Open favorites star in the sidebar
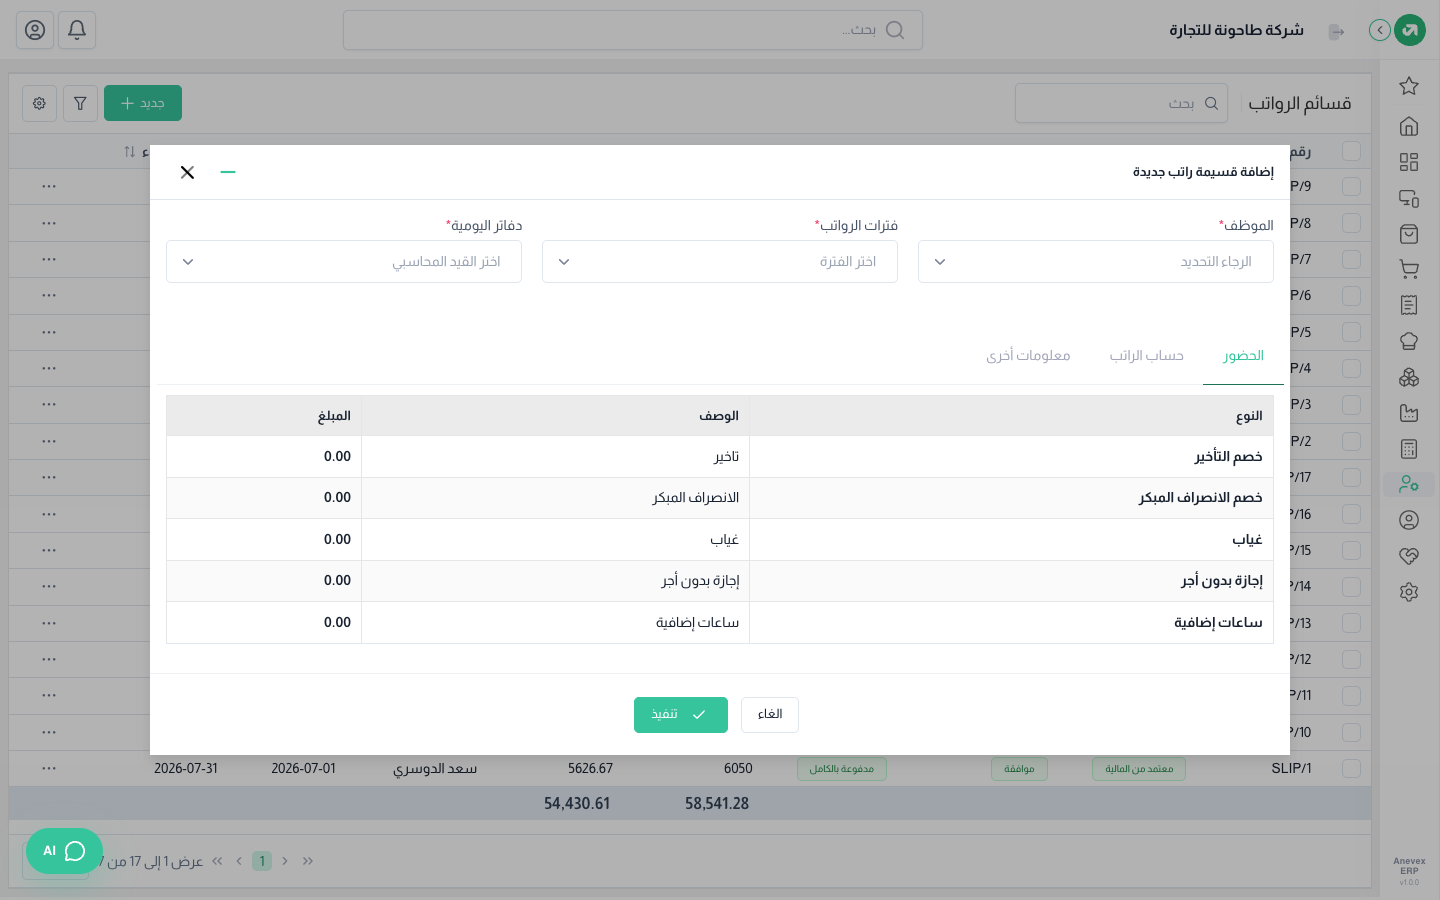The width and height of the screenshot is (1440, 900). (1409, 86)
